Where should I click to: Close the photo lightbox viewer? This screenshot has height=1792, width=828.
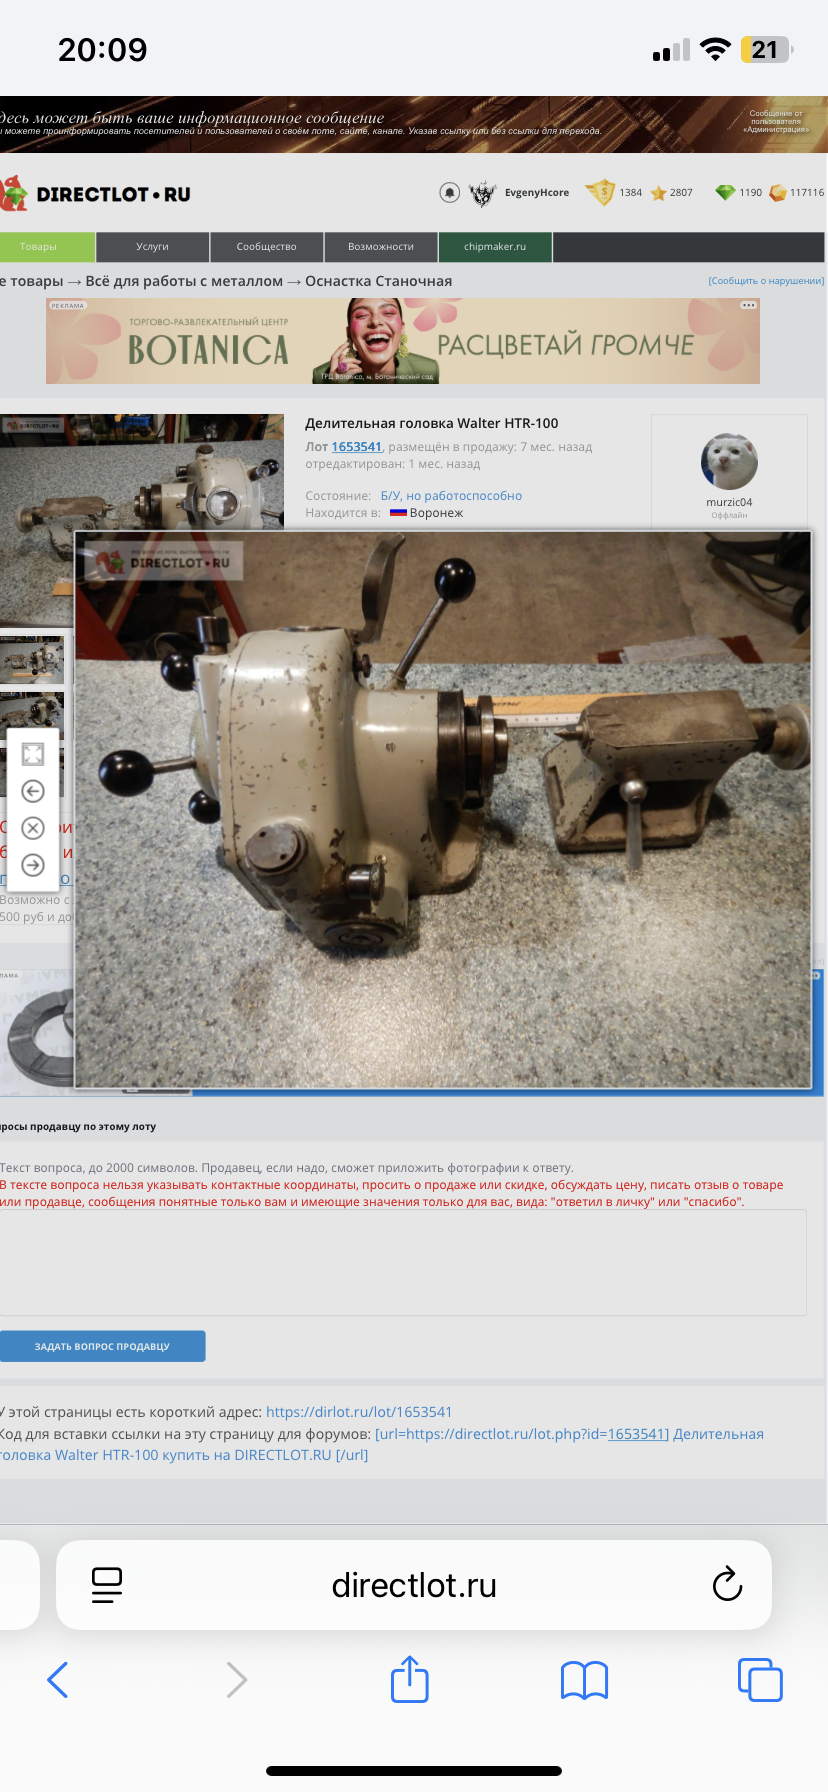click(33, 828)
